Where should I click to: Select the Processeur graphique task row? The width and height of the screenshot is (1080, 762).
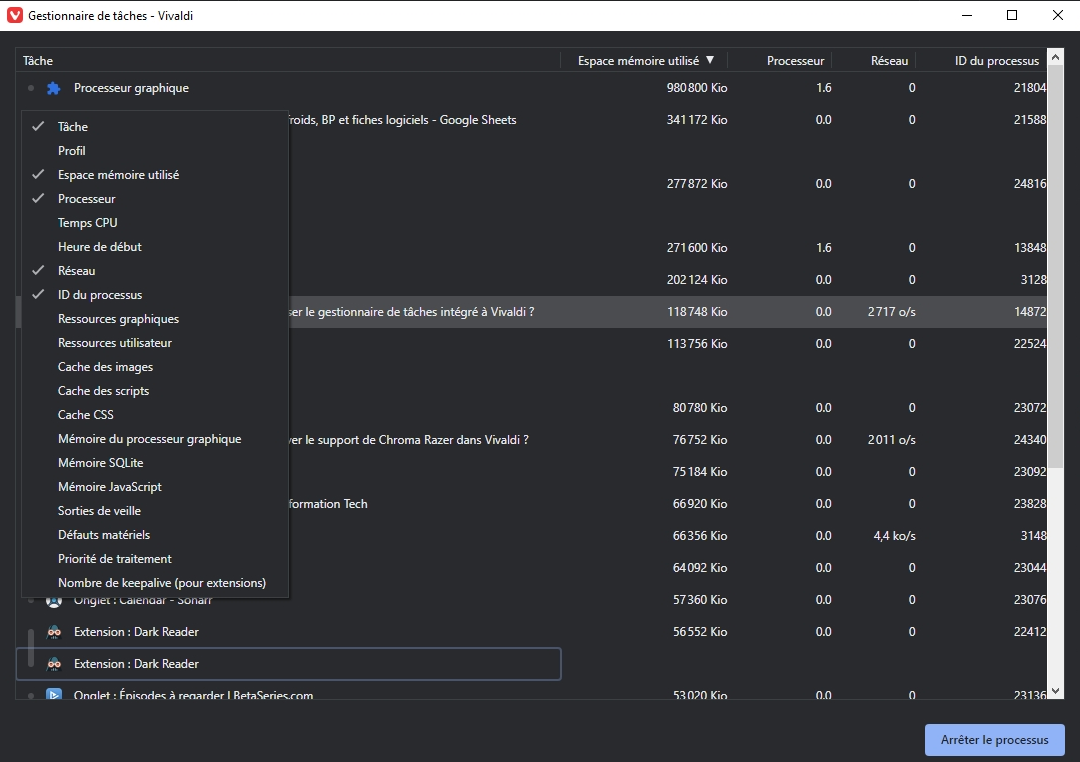coord(531,88)
